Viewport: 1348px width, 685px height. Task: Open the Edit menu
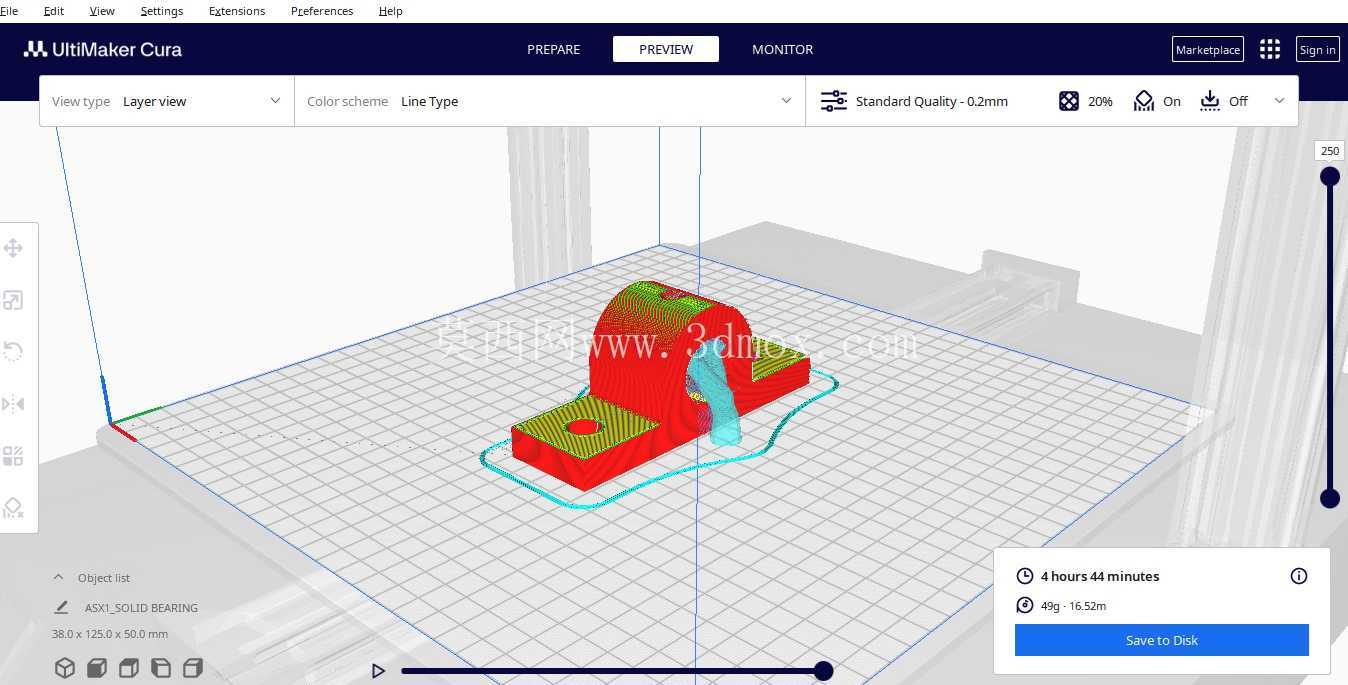54,11
